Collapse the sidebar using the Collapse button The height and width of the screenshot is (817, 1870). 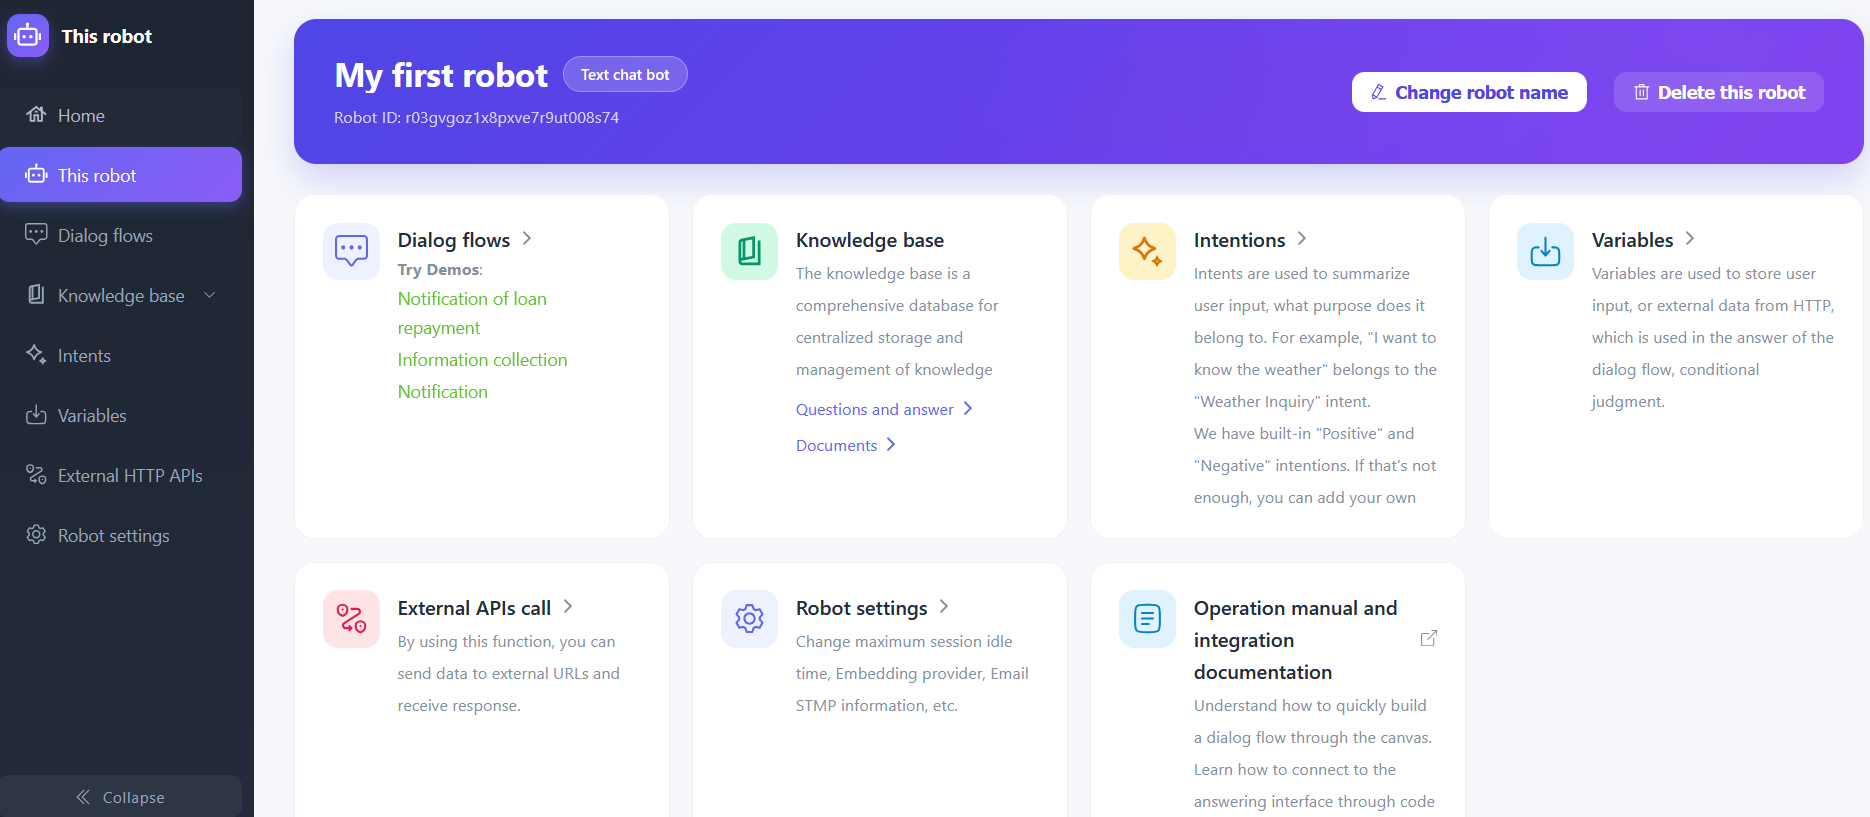[x=121, y=797]
